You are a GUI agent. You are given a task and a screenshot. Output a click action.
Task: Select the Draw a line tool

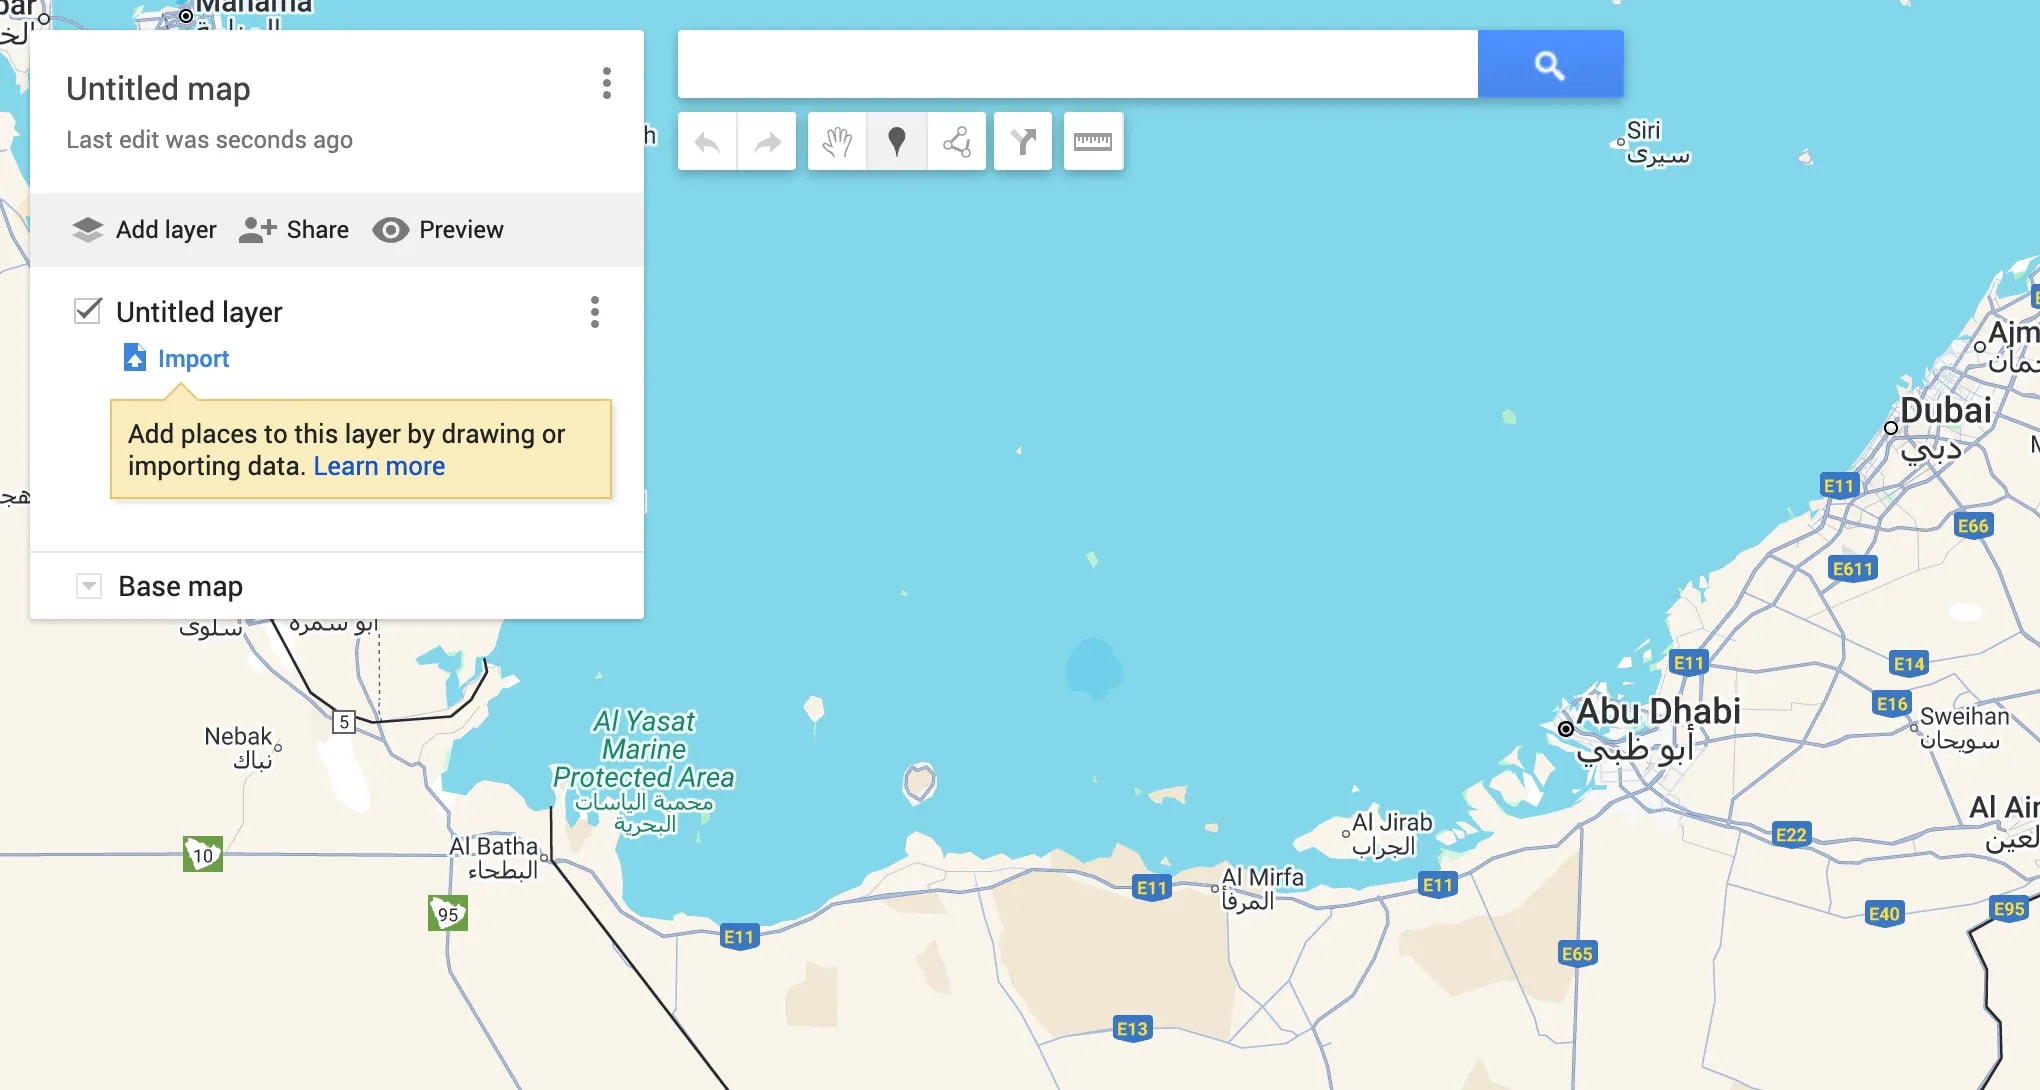957,142
